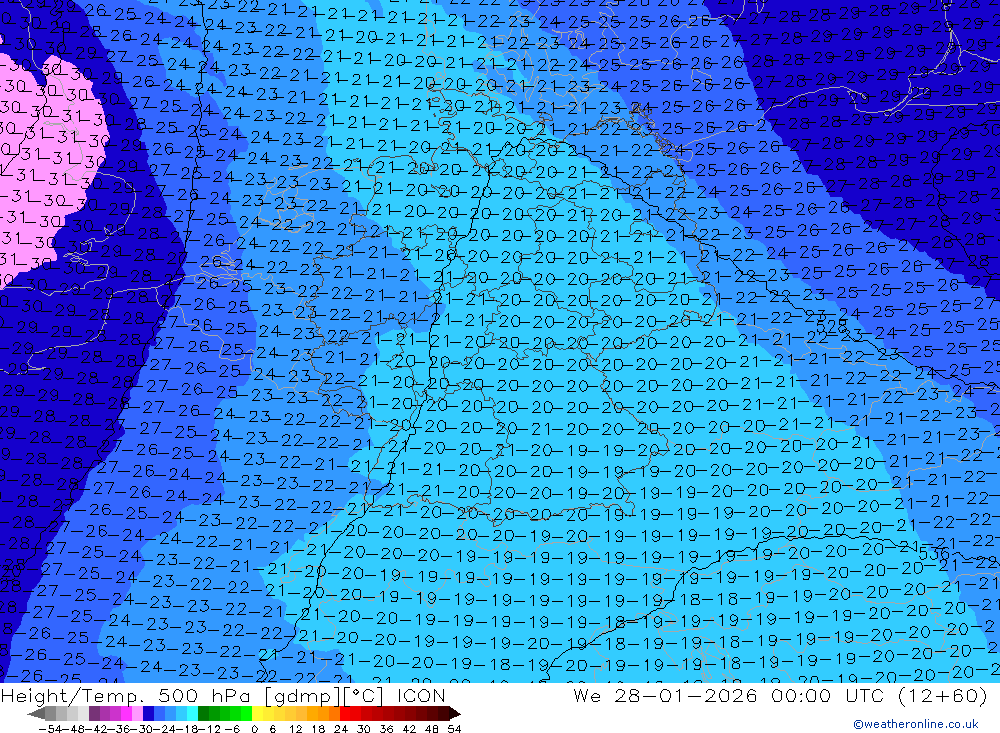Screen dimensions: 1000x733
Task: Click the '-30' legend value
Action: [143, 729]
